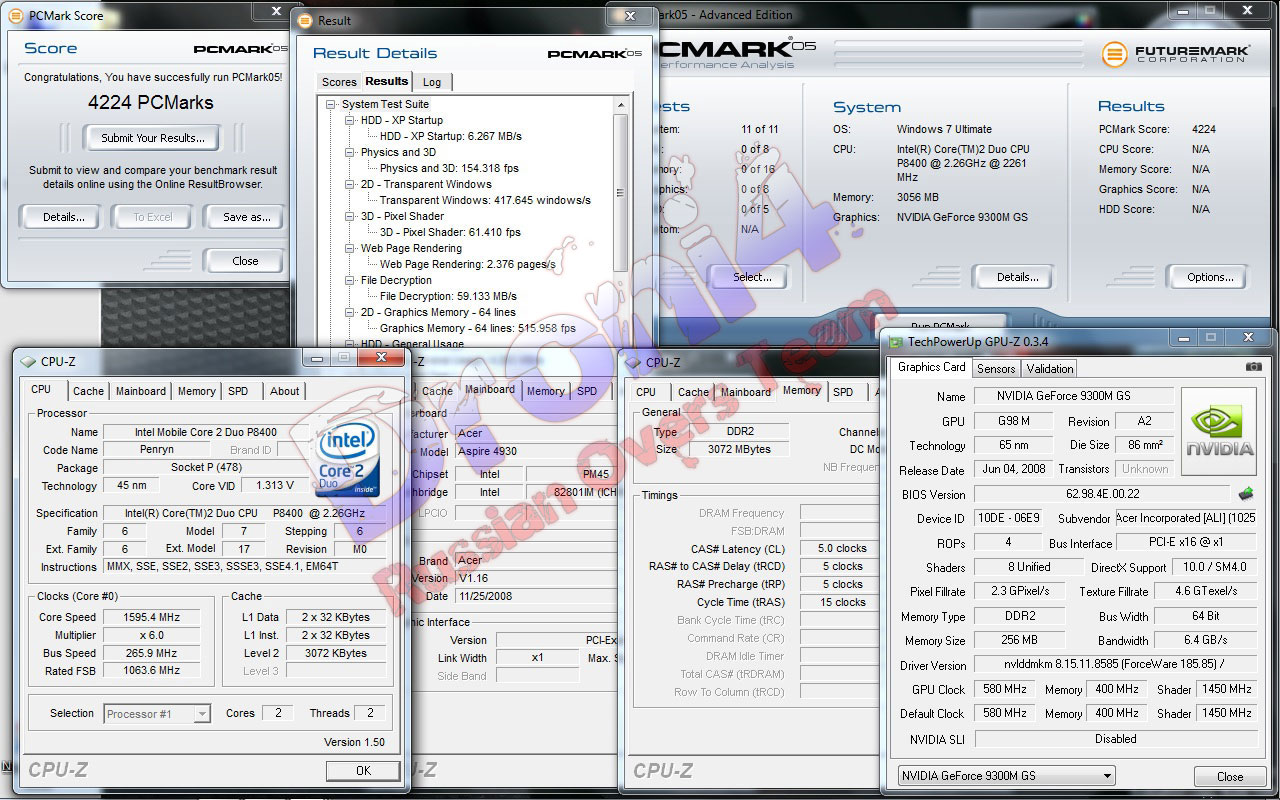Select 'Physics and 3D: 154.318 fps' result row
1280x800 pixels.
[x=449, y=168]
